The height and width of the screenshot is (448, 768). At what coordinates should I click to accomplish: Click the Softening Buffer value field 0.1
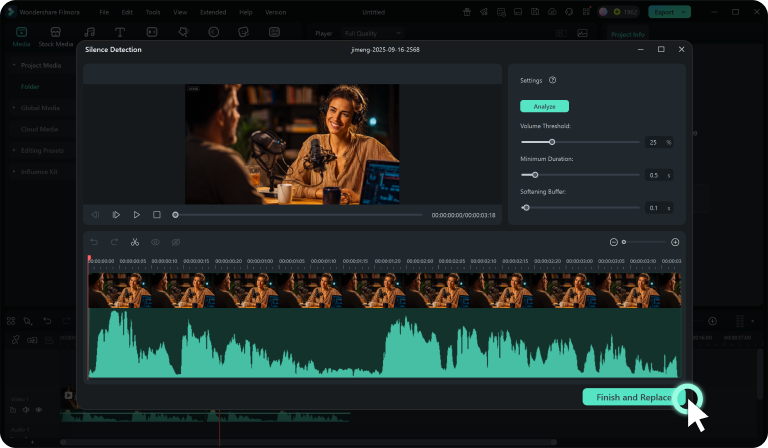pyautogui.click(x=659, y=208)
